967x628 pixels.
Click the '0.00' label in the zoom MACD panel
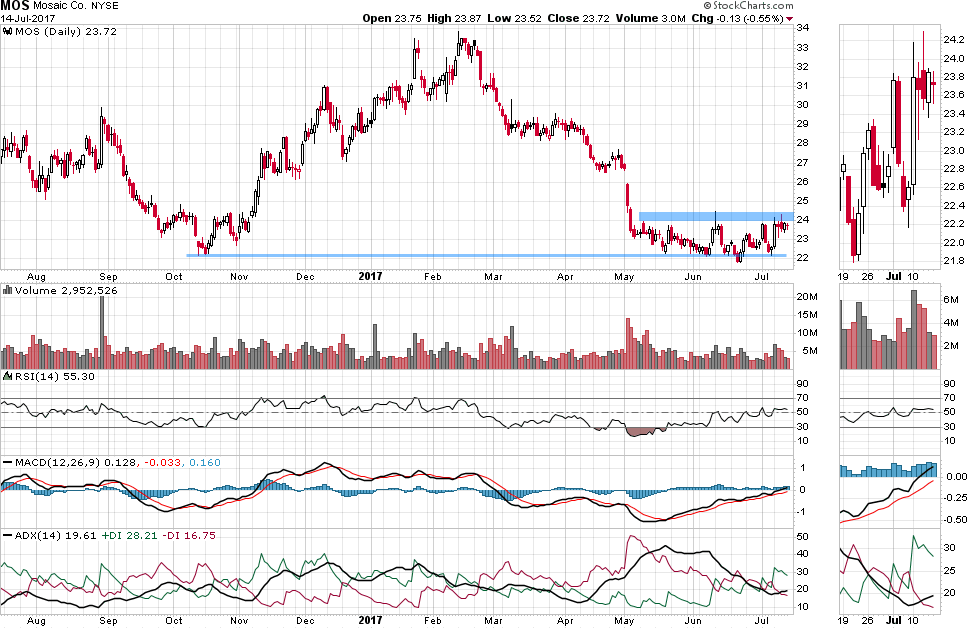[957, 476]
